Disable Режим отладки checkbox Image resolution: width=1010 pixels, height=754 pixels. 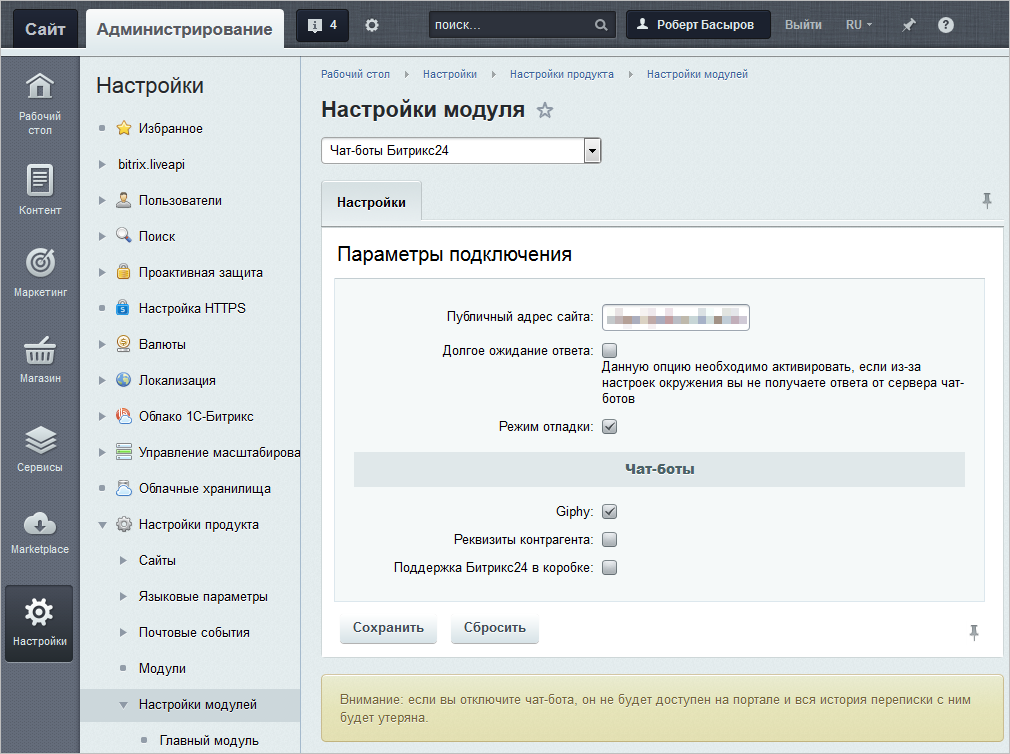tap(610, 427)
